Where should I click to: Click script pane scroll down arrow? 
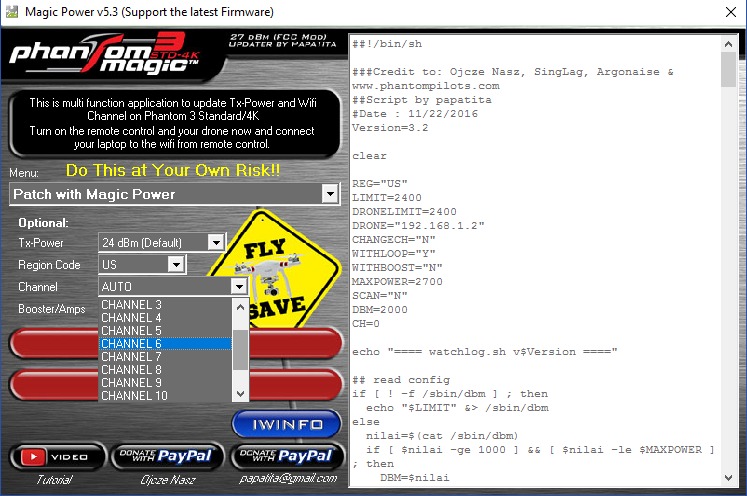pyautogui.click(x=728, y=477)
